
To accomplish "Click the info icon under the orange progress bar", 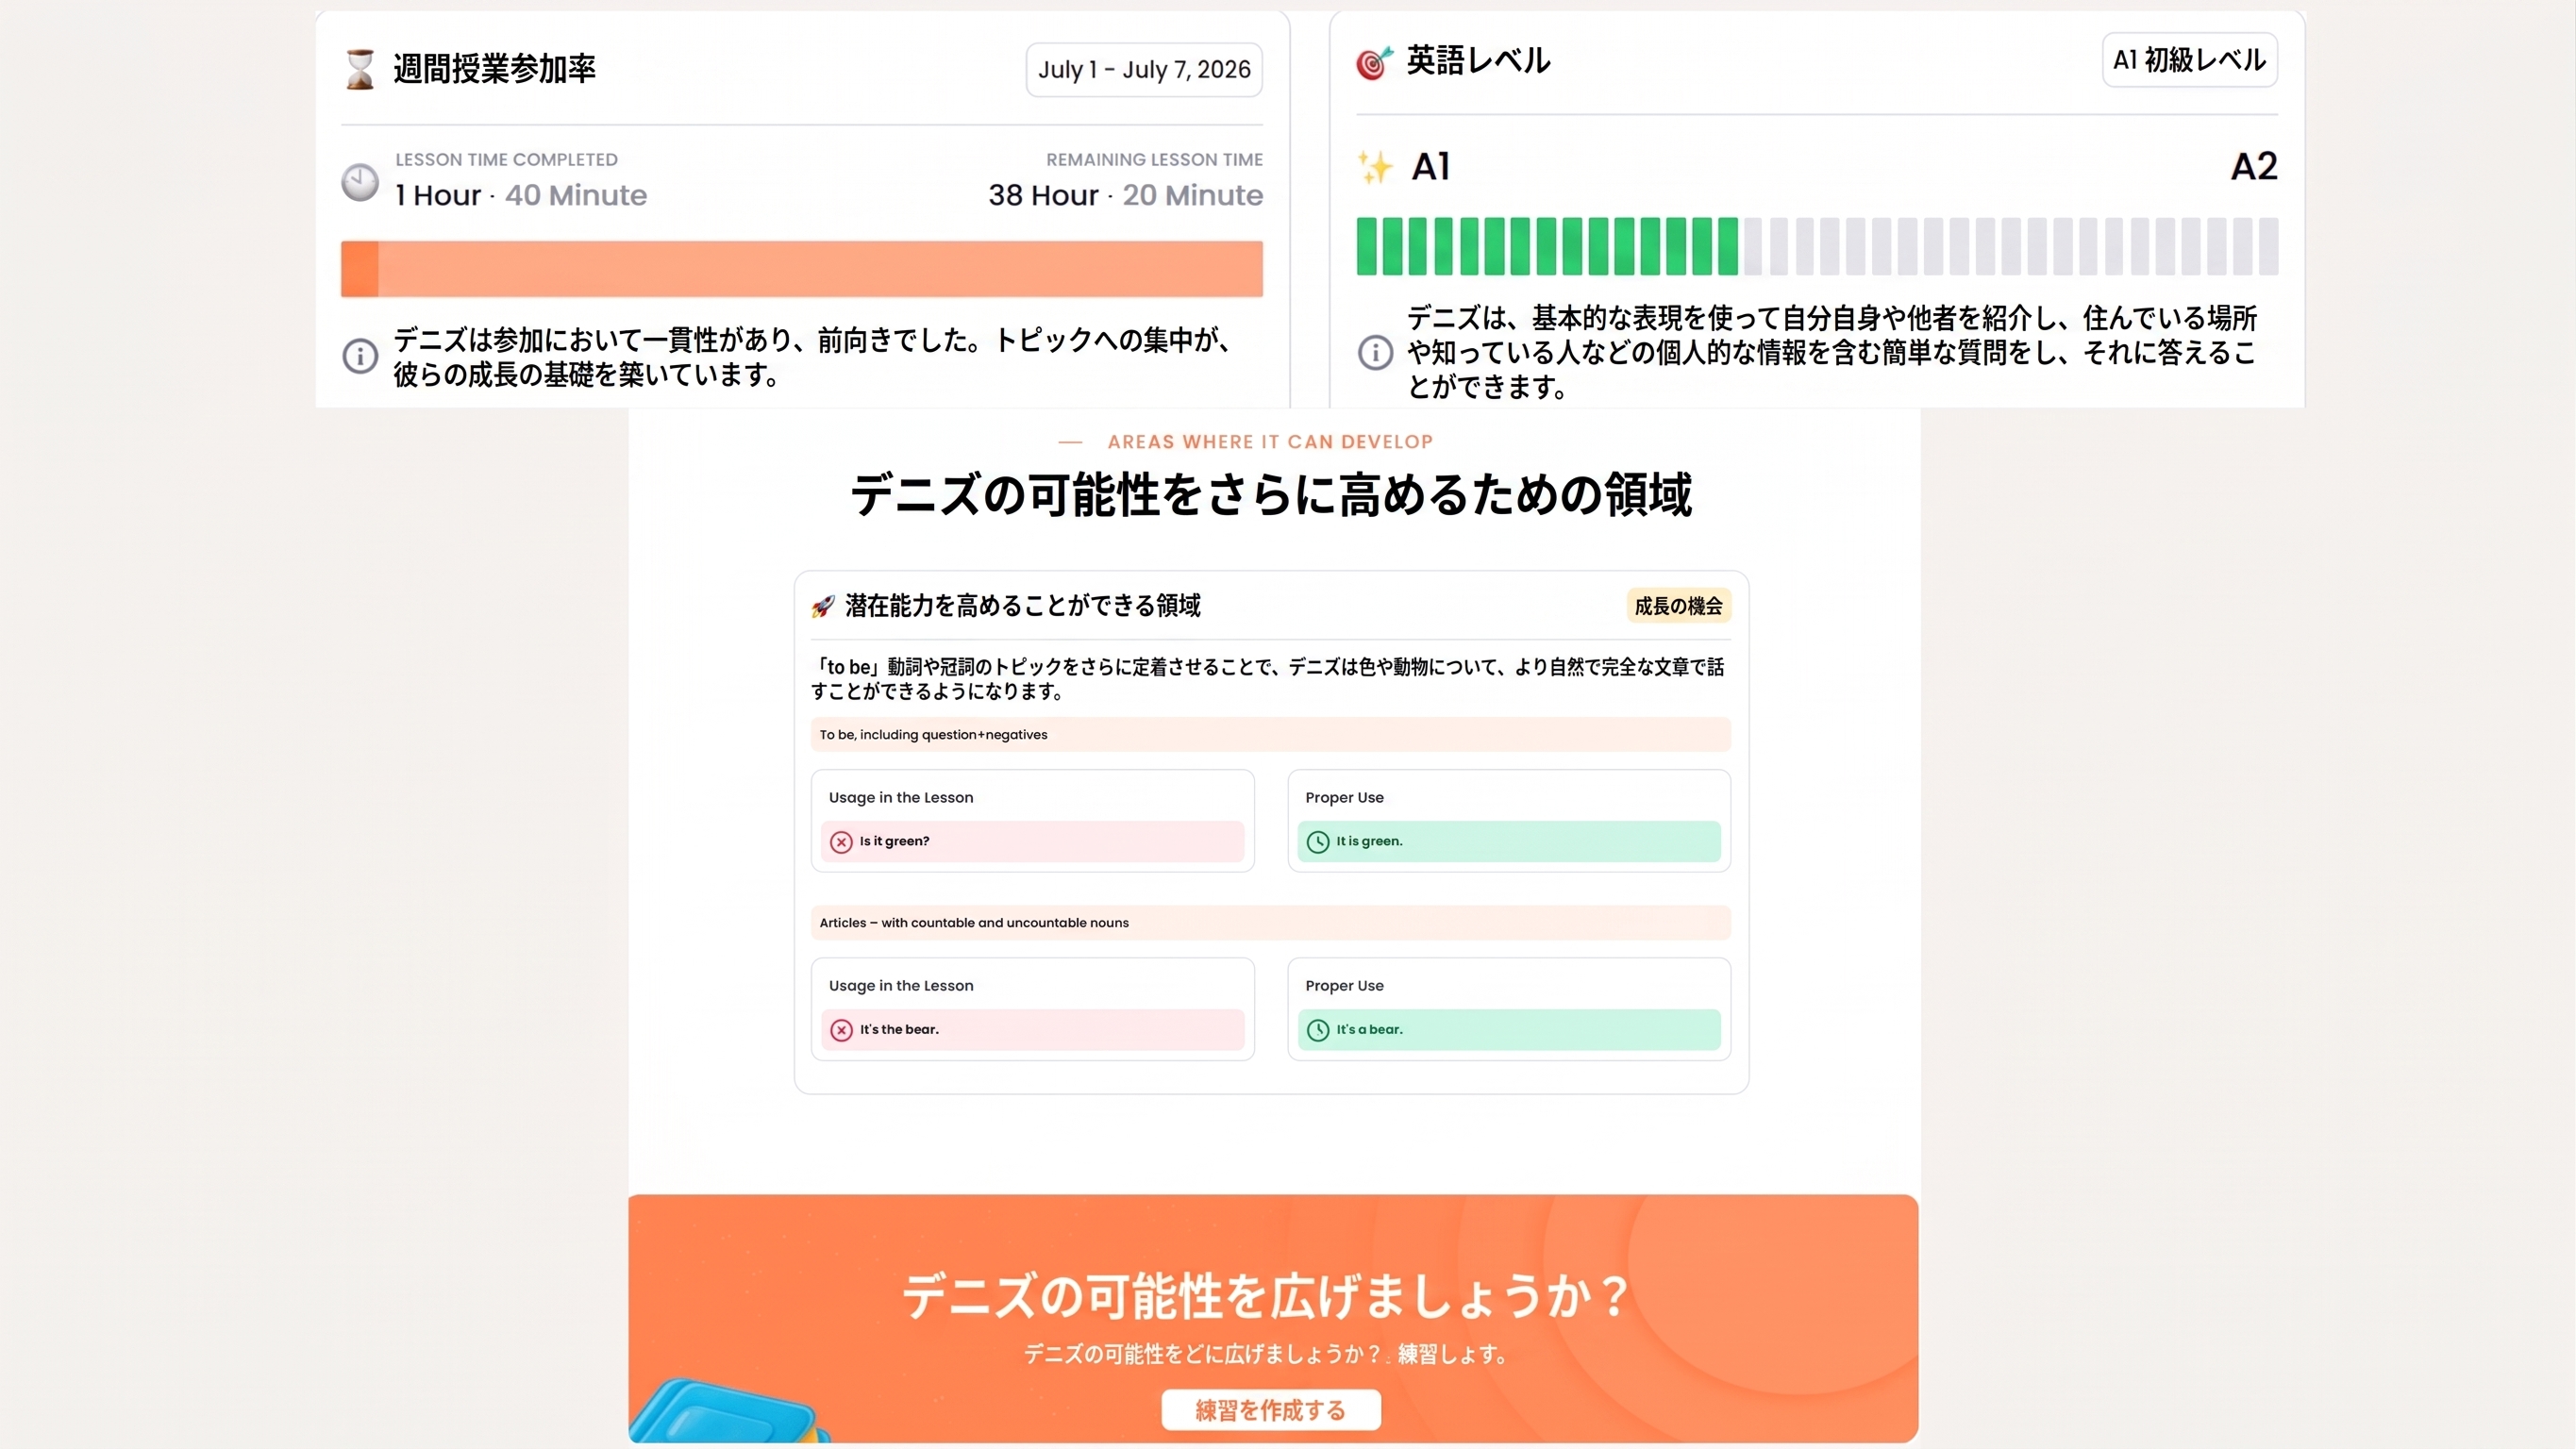I will point(360,356).
